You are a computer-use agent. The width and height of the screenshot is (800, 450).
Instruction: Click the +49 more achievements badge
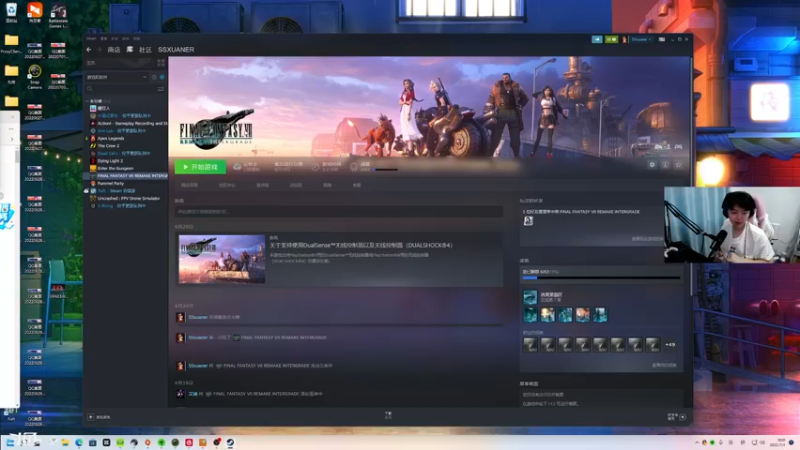click(x=670, y=345)
